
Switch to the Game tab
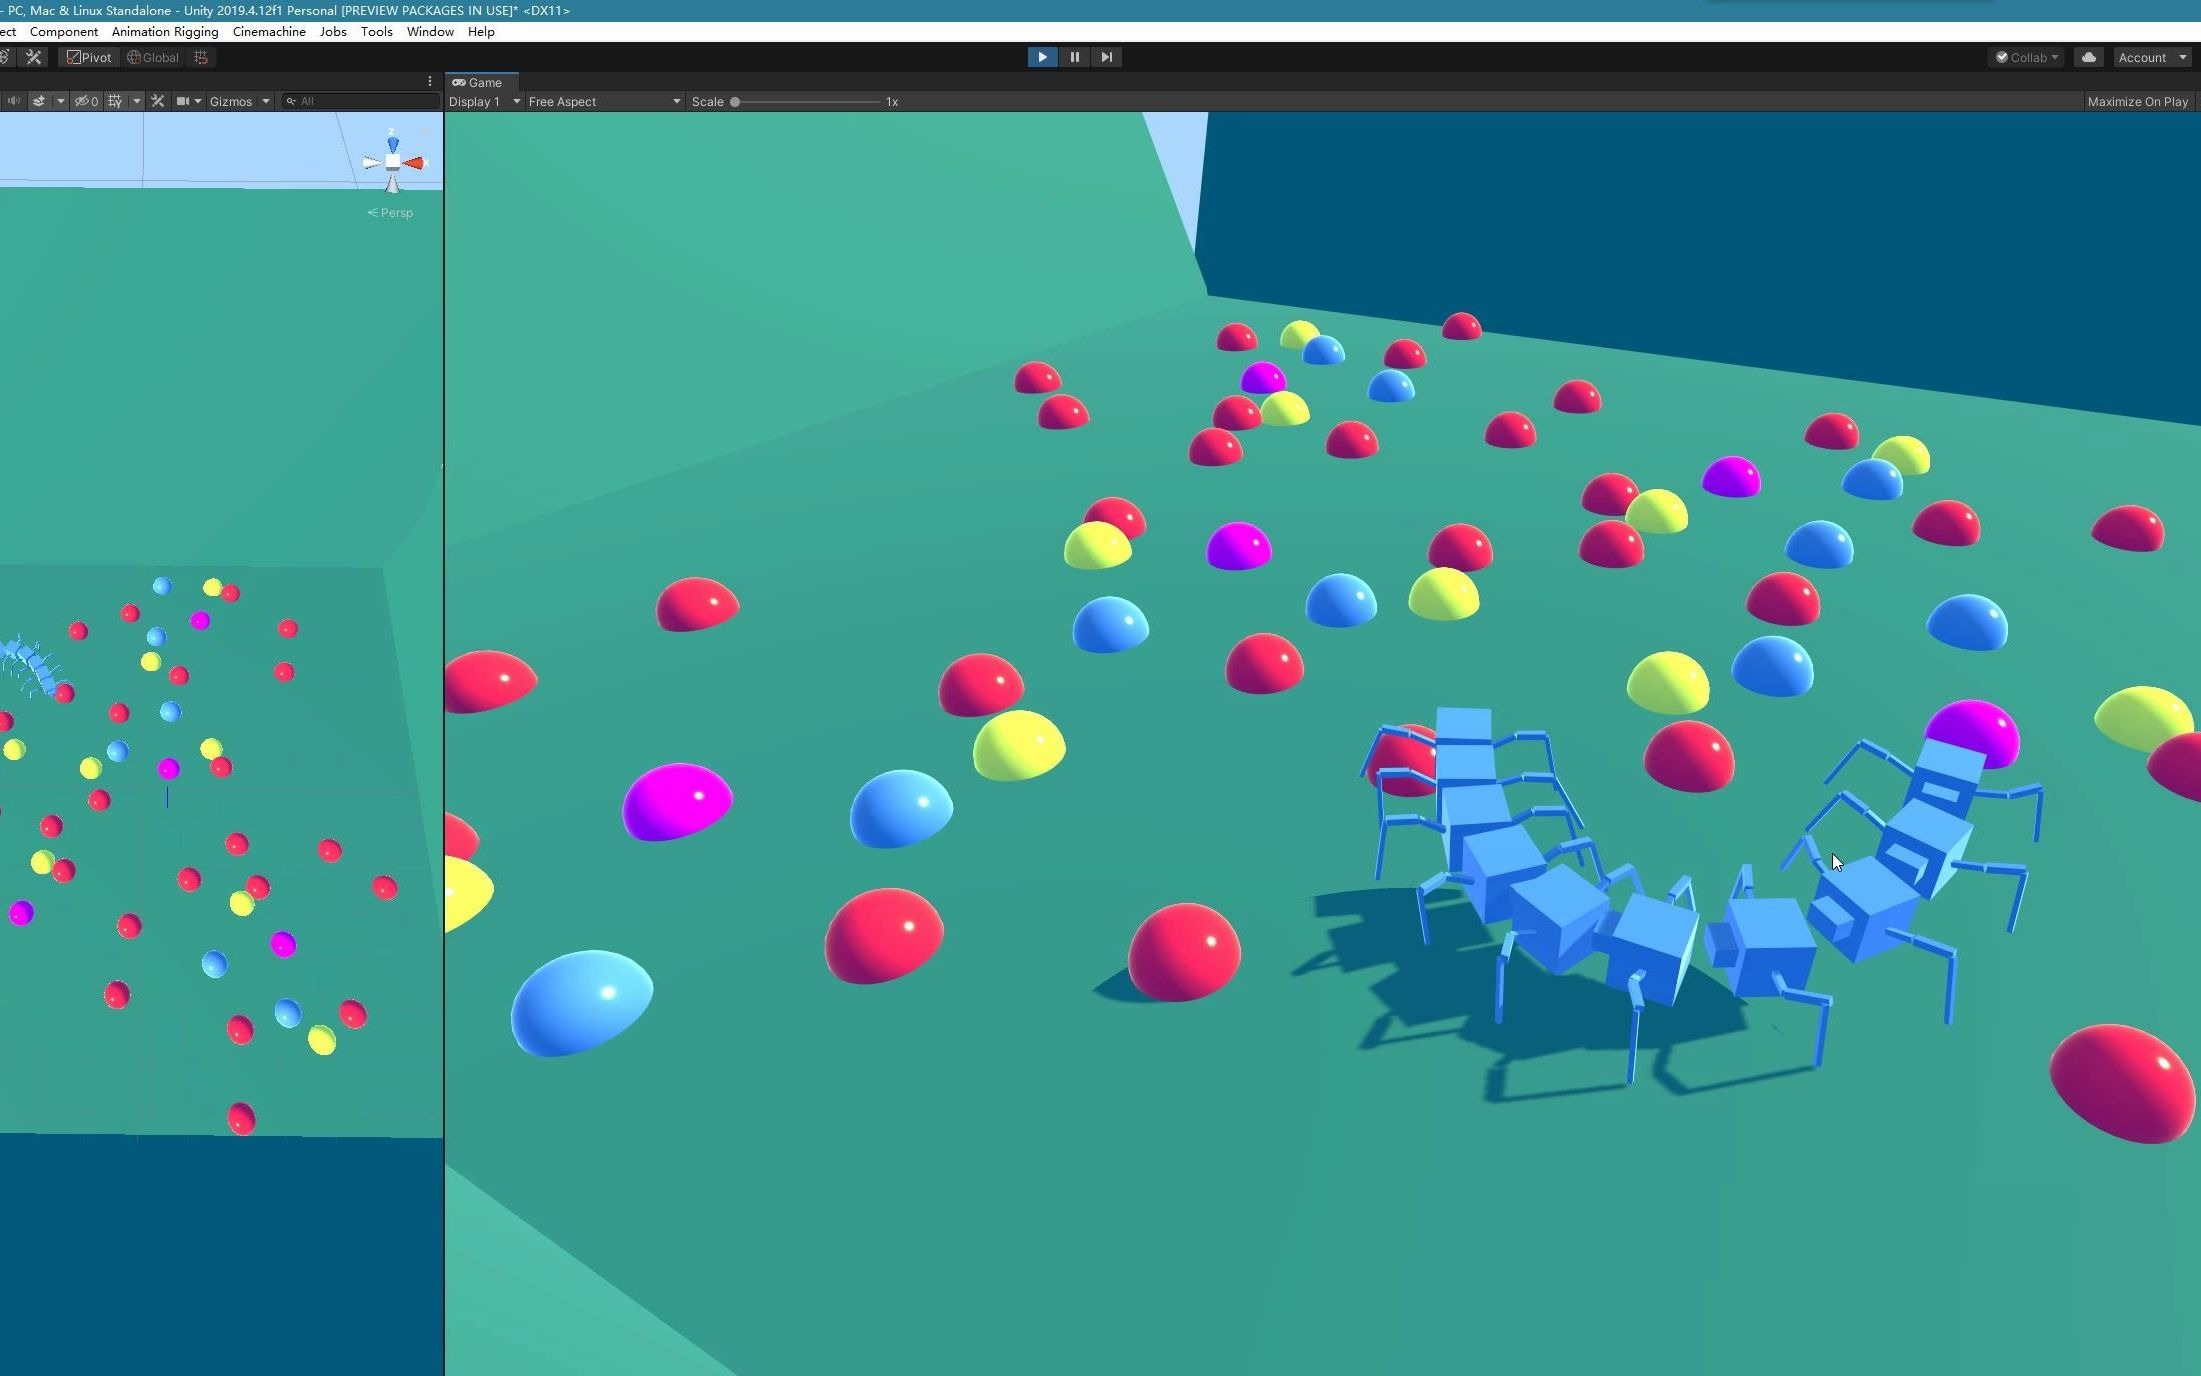tap(481, 82)
